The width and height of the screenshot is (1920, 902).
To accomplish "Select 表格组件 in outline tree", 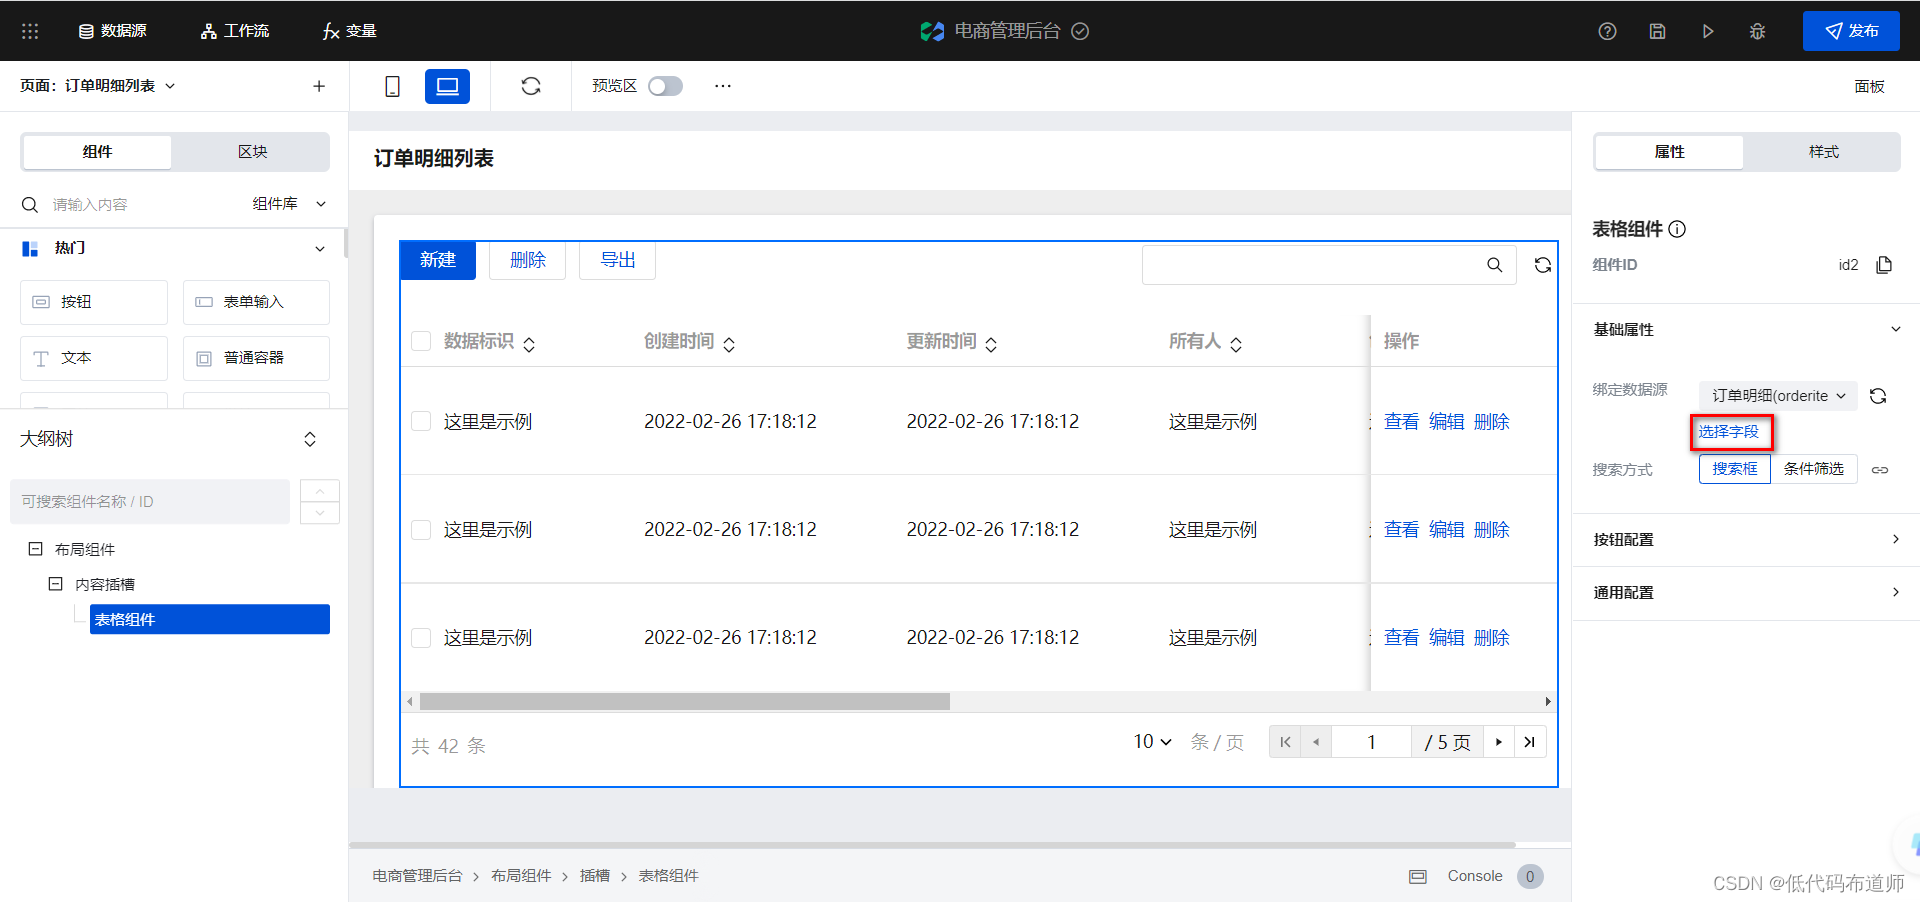I will point(210,619).
